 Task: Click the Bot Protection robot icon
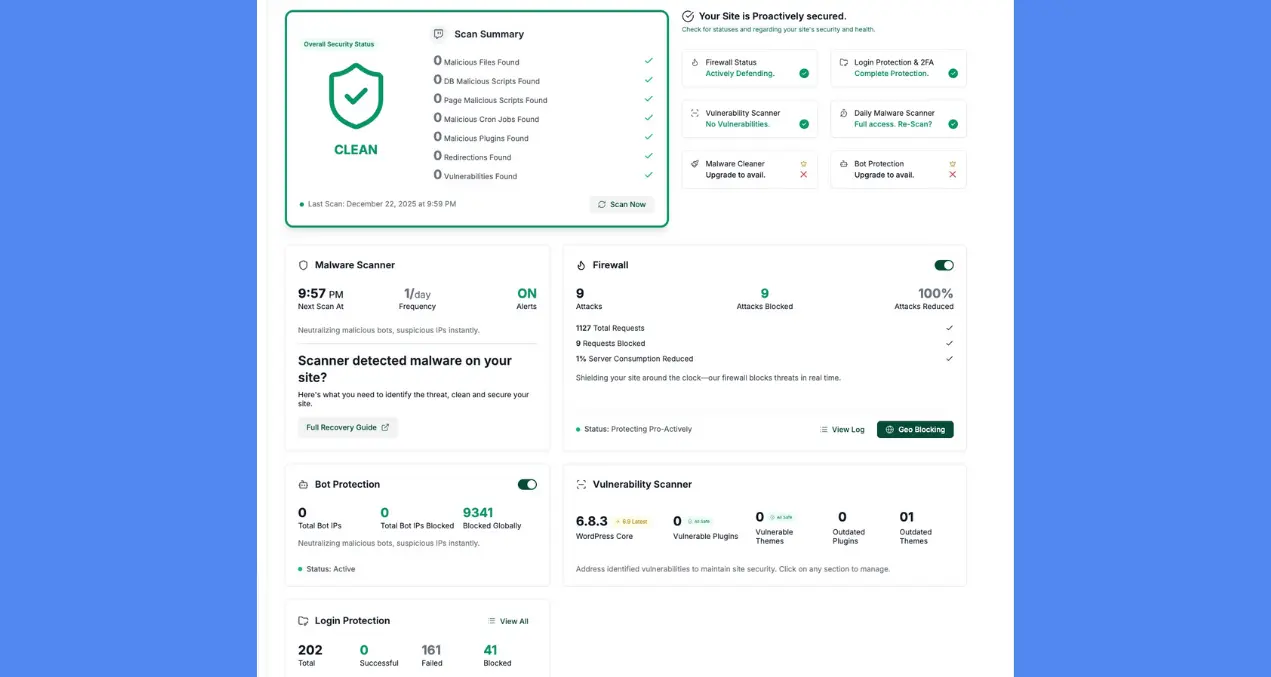point(303,485)
